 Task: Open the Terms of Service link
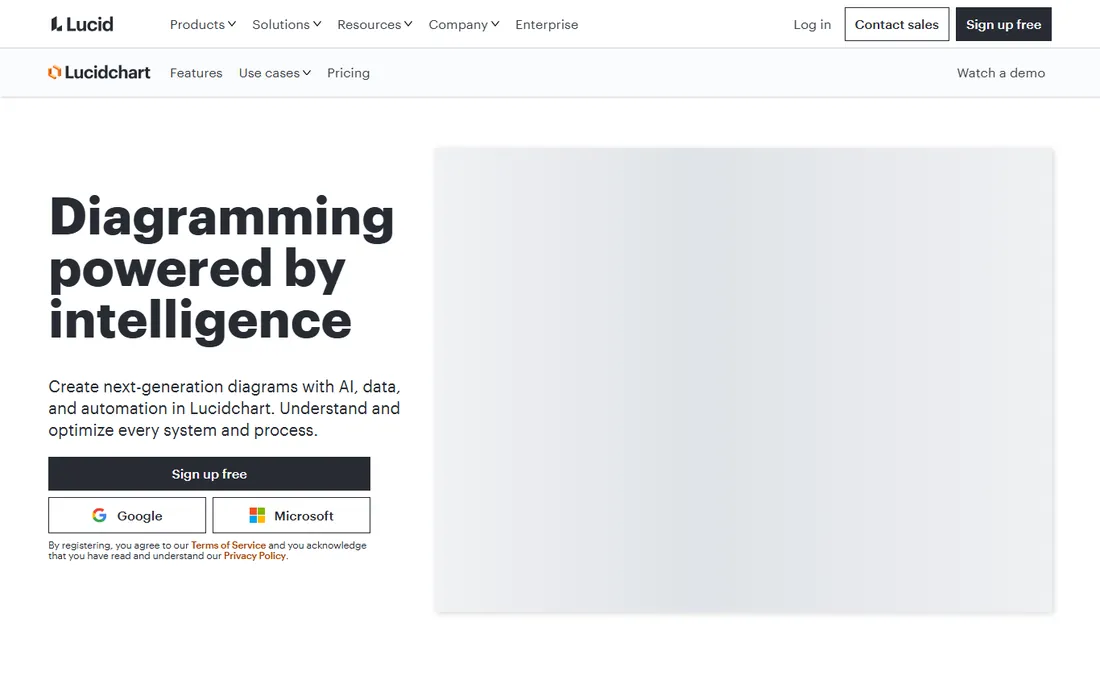[228, 545]
